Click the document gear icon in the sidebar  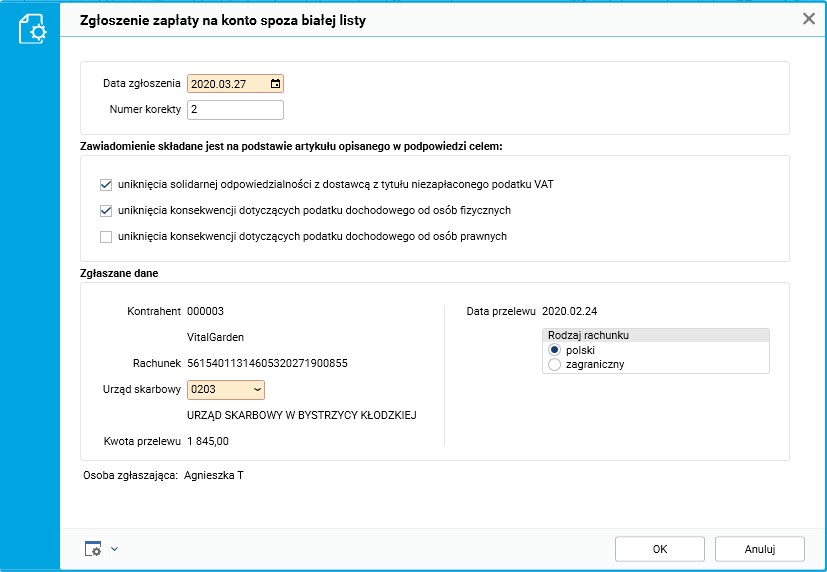32,29
